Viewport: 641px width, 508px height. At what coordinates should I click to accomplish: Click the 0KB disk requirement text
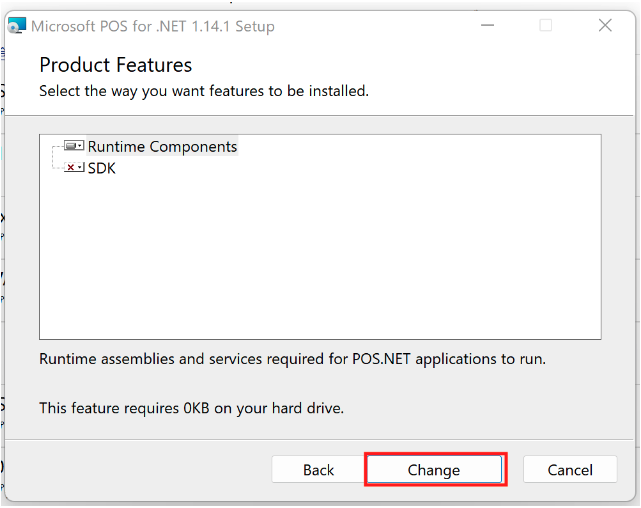coord(191,408)
